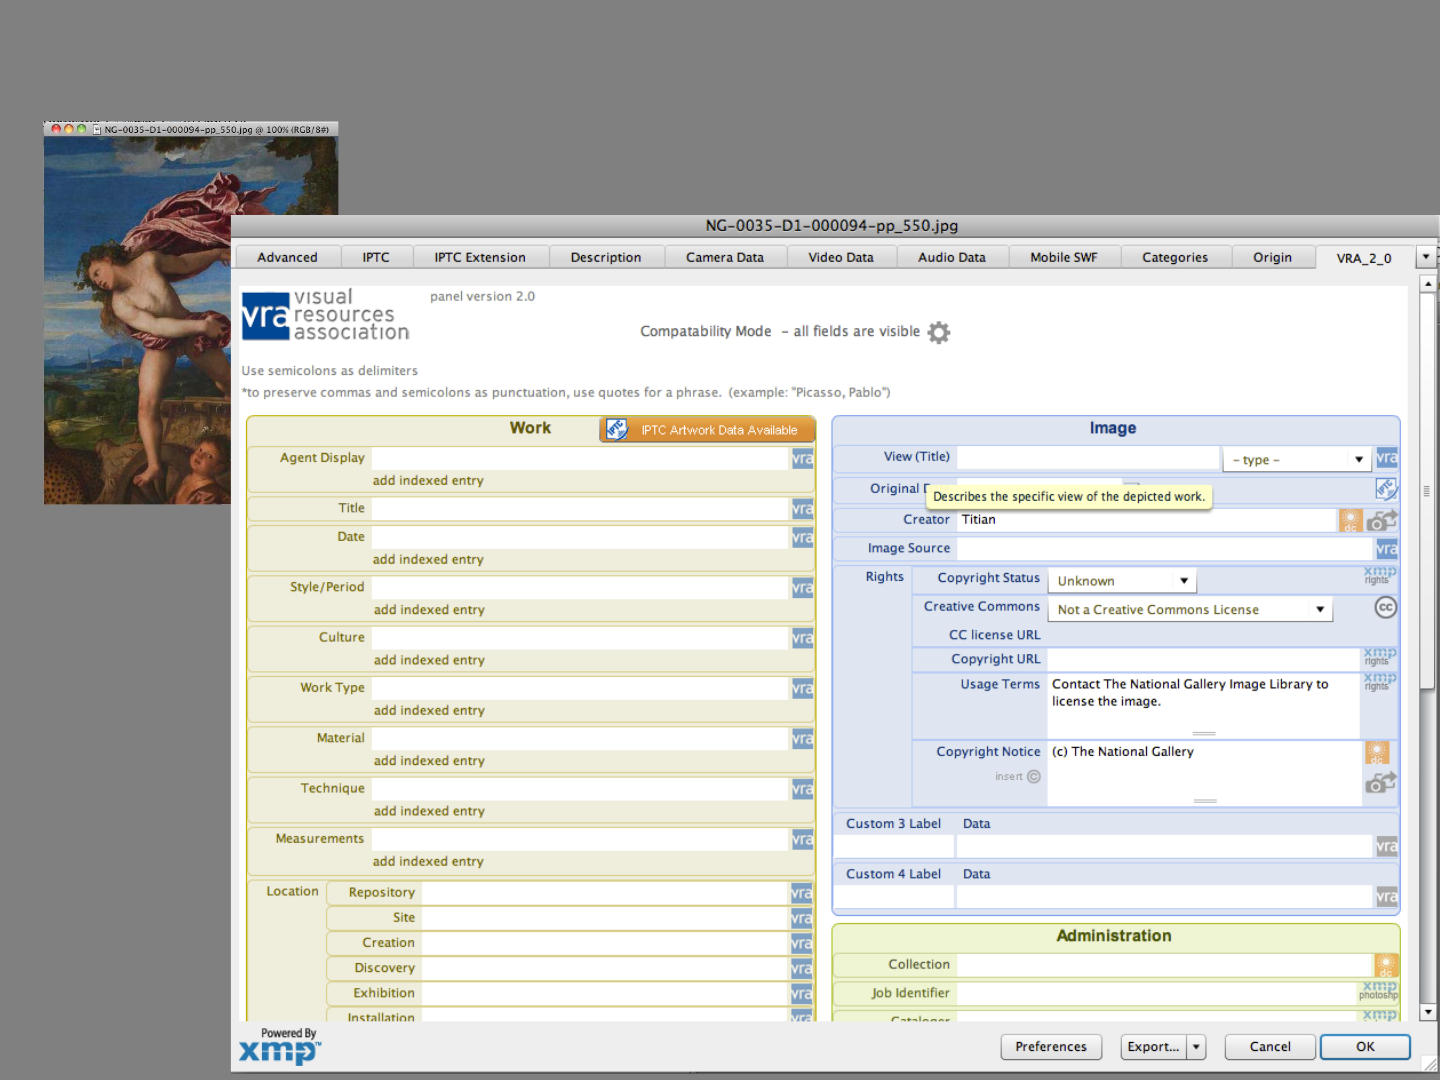Click the vra icon beside Measurements
Screen dimensions: 1440x1080
pos(802,839)
